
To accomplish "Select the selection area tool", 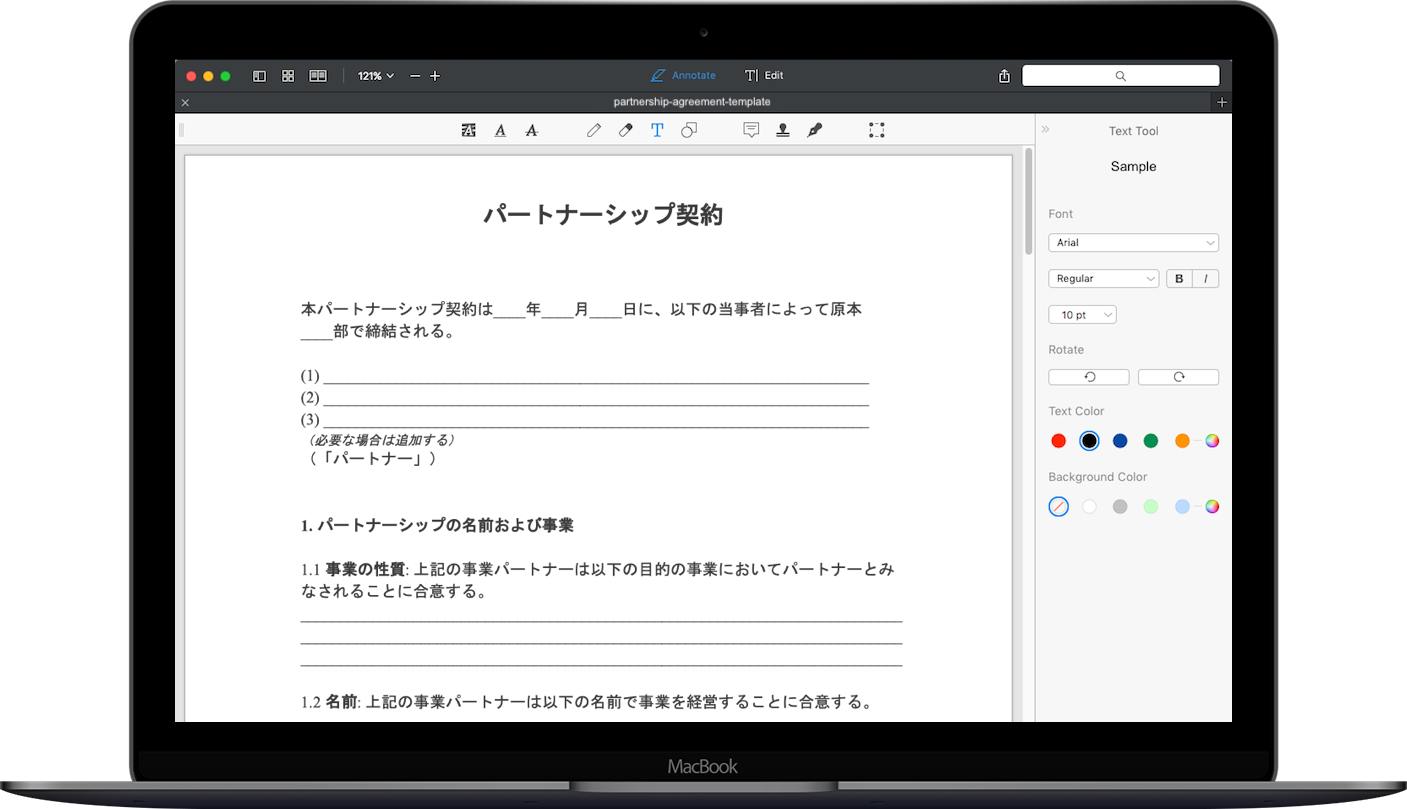I will [877, 130].
